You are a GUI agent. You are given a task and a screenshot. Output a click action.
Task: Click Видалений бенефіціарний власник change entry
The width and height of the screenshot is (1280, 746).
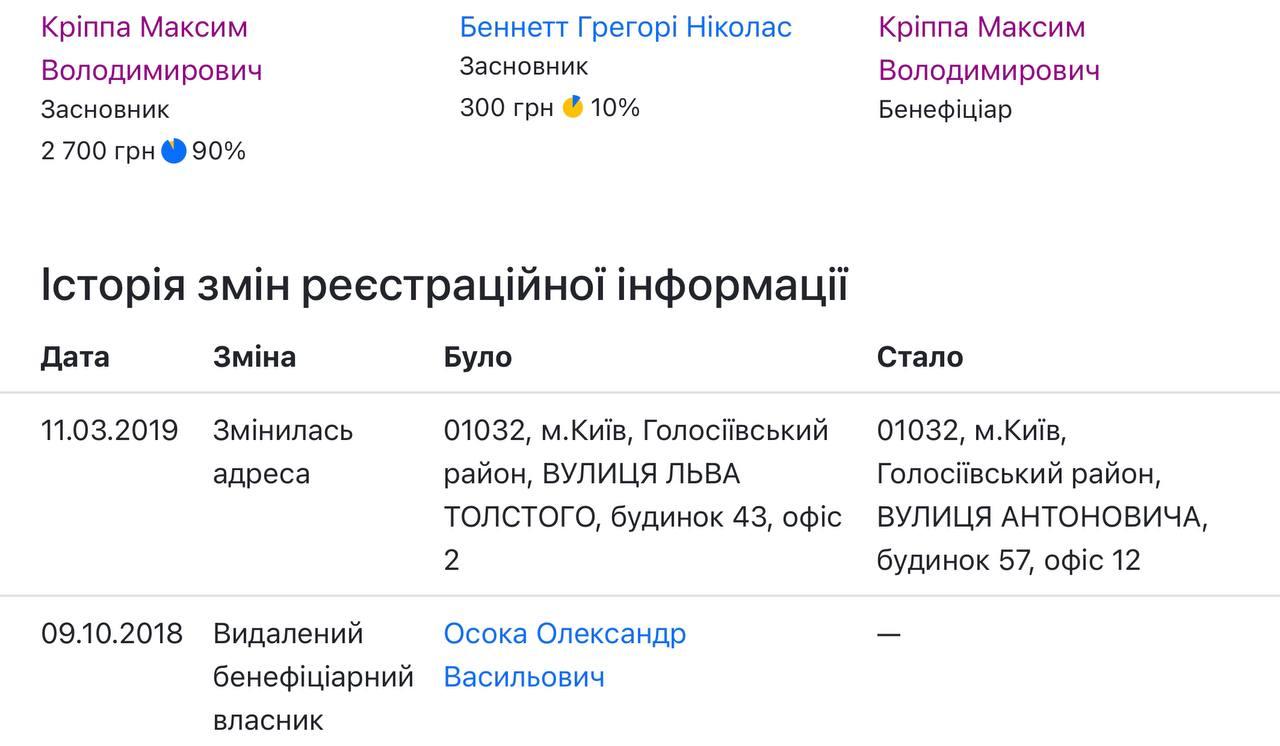point(313,677)
